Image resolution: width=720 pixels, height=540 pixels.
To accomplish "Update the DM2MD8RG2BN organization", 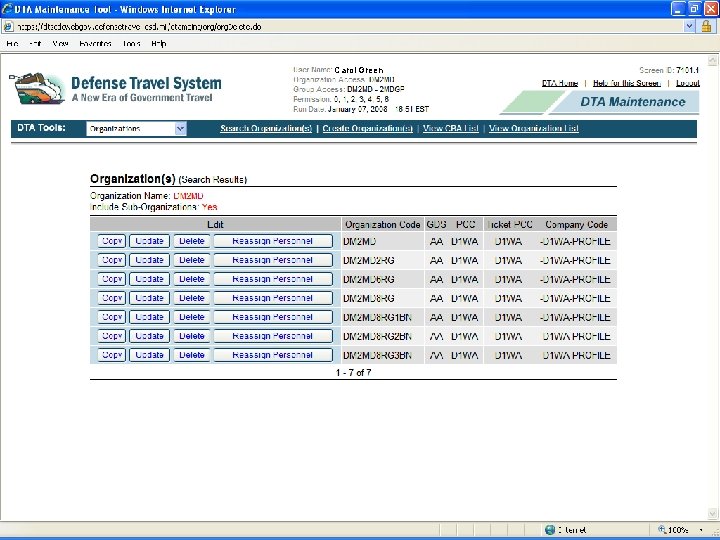I will click(x=149, y=336).
